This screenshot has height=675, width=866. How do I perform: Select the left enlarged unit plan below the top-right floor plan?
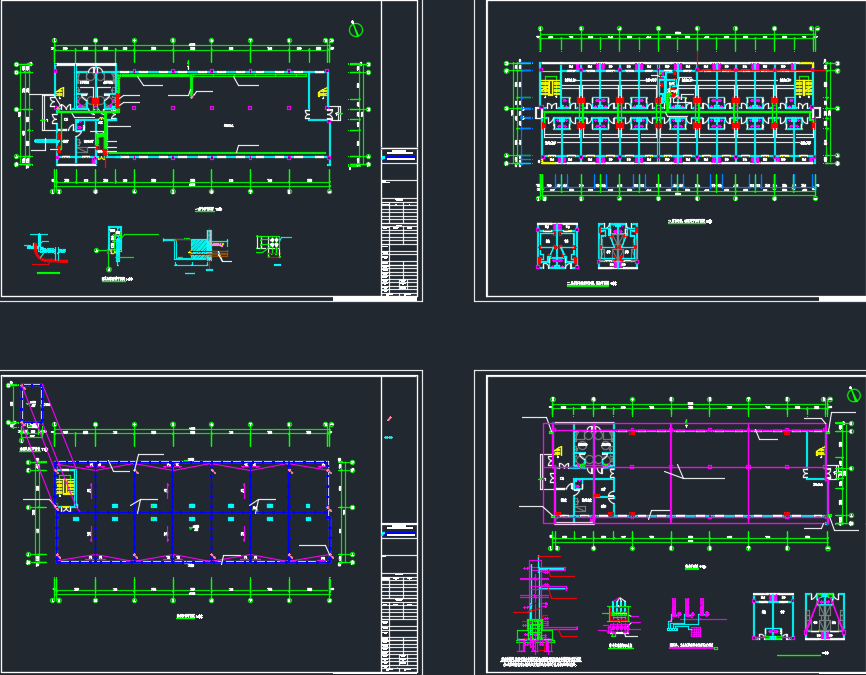(x=557, y=246)
